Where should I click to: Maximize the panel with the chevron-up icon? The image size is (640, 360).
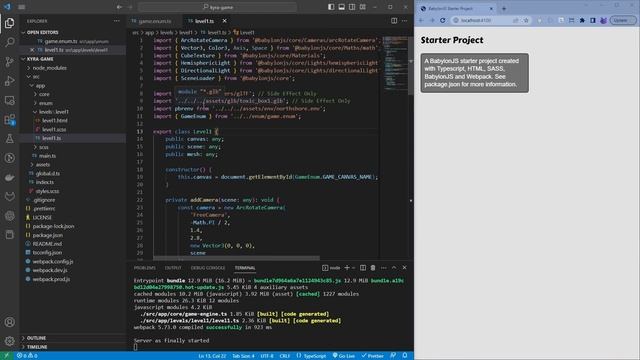(394, 268)
